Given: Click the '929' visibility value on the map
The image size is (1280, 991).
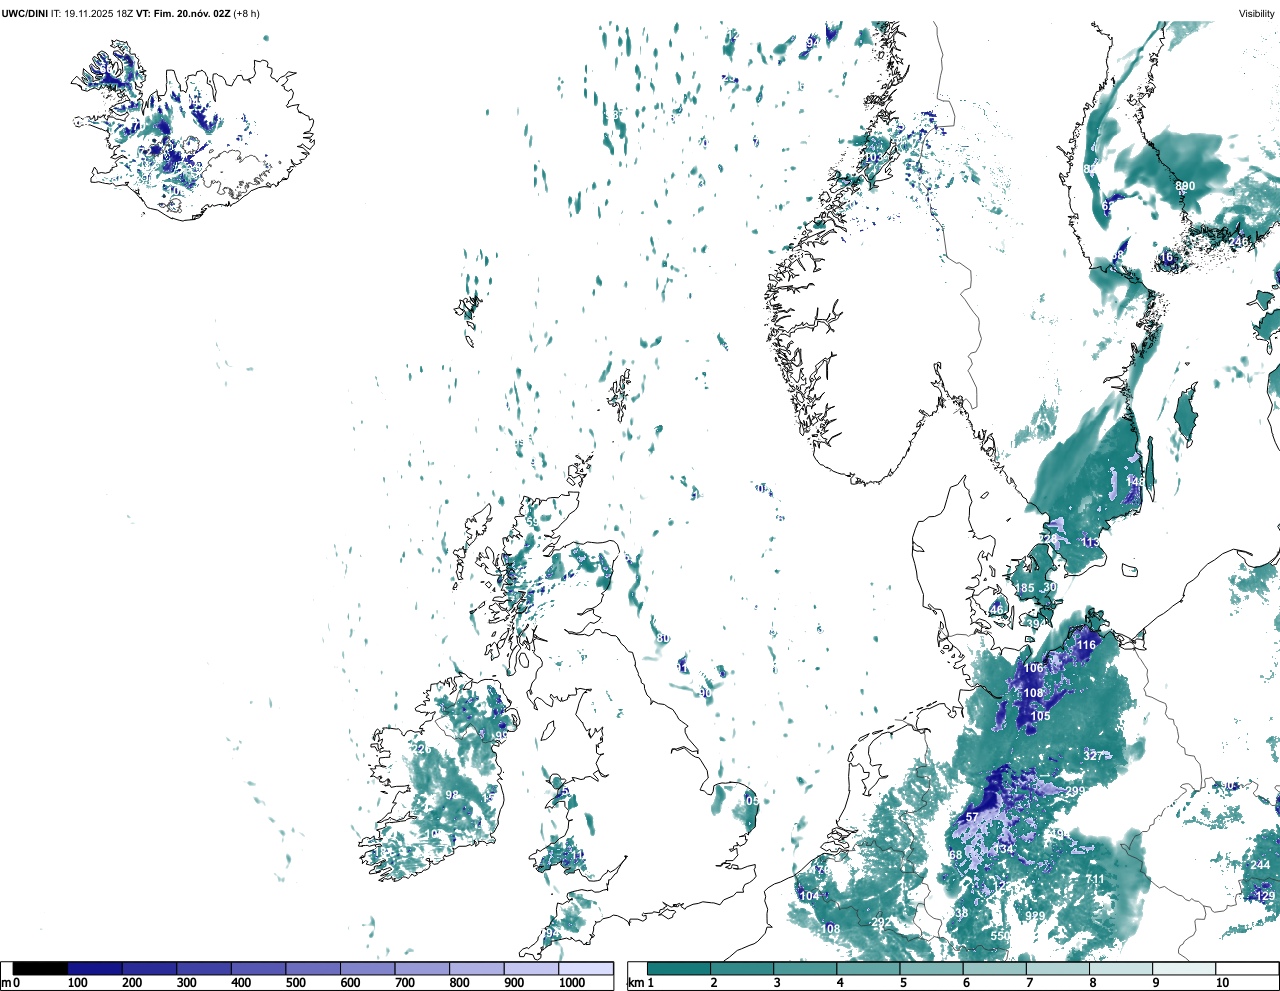Looking at the screenshot, I should (1035, 916).
